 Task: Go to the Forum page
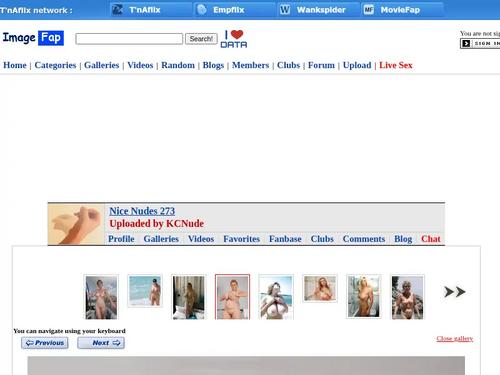point(321,65)
